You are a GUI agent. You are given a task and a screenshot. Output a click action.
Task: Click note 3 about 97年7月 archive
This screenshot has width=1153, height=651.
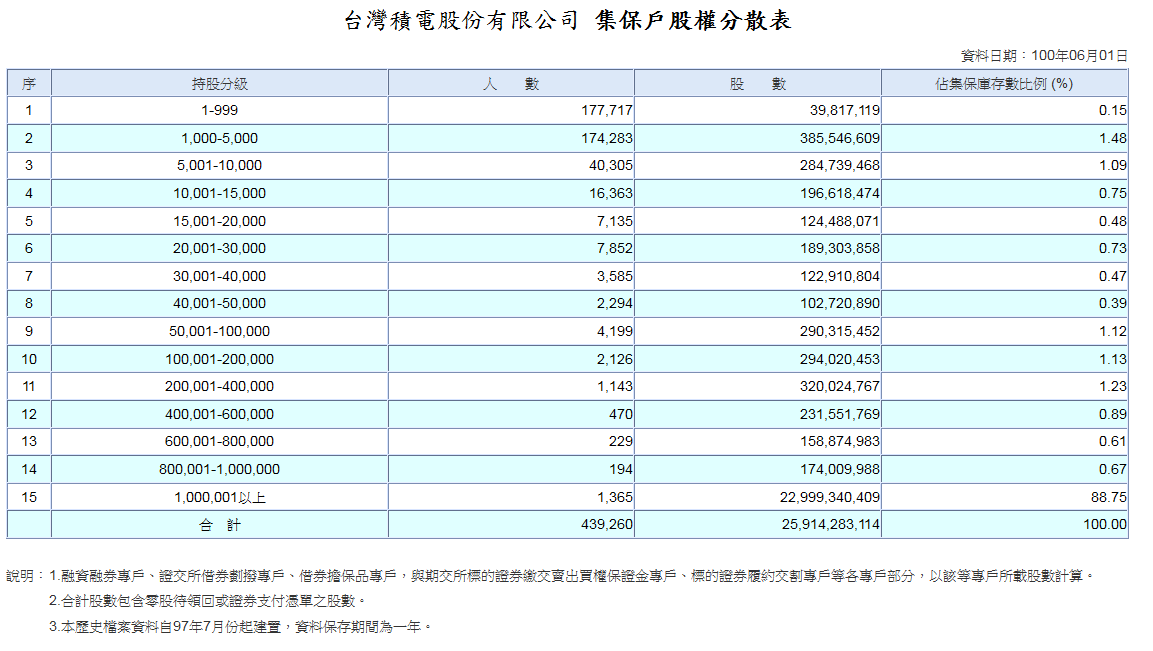tap(240, 627)
